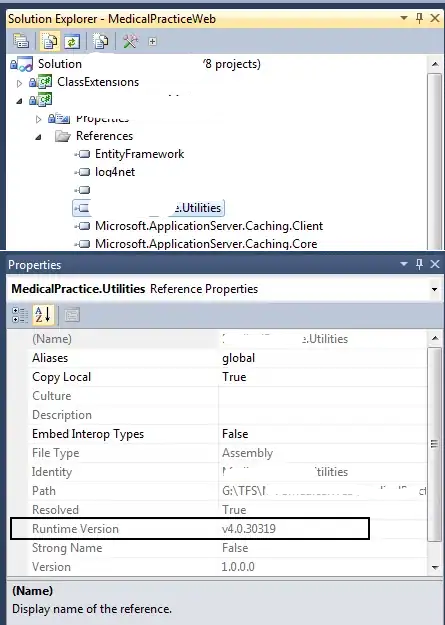This screenshot has width=445, height=625.
Task: Switch Properties grid to Categorized view
Action: point(20,315)
